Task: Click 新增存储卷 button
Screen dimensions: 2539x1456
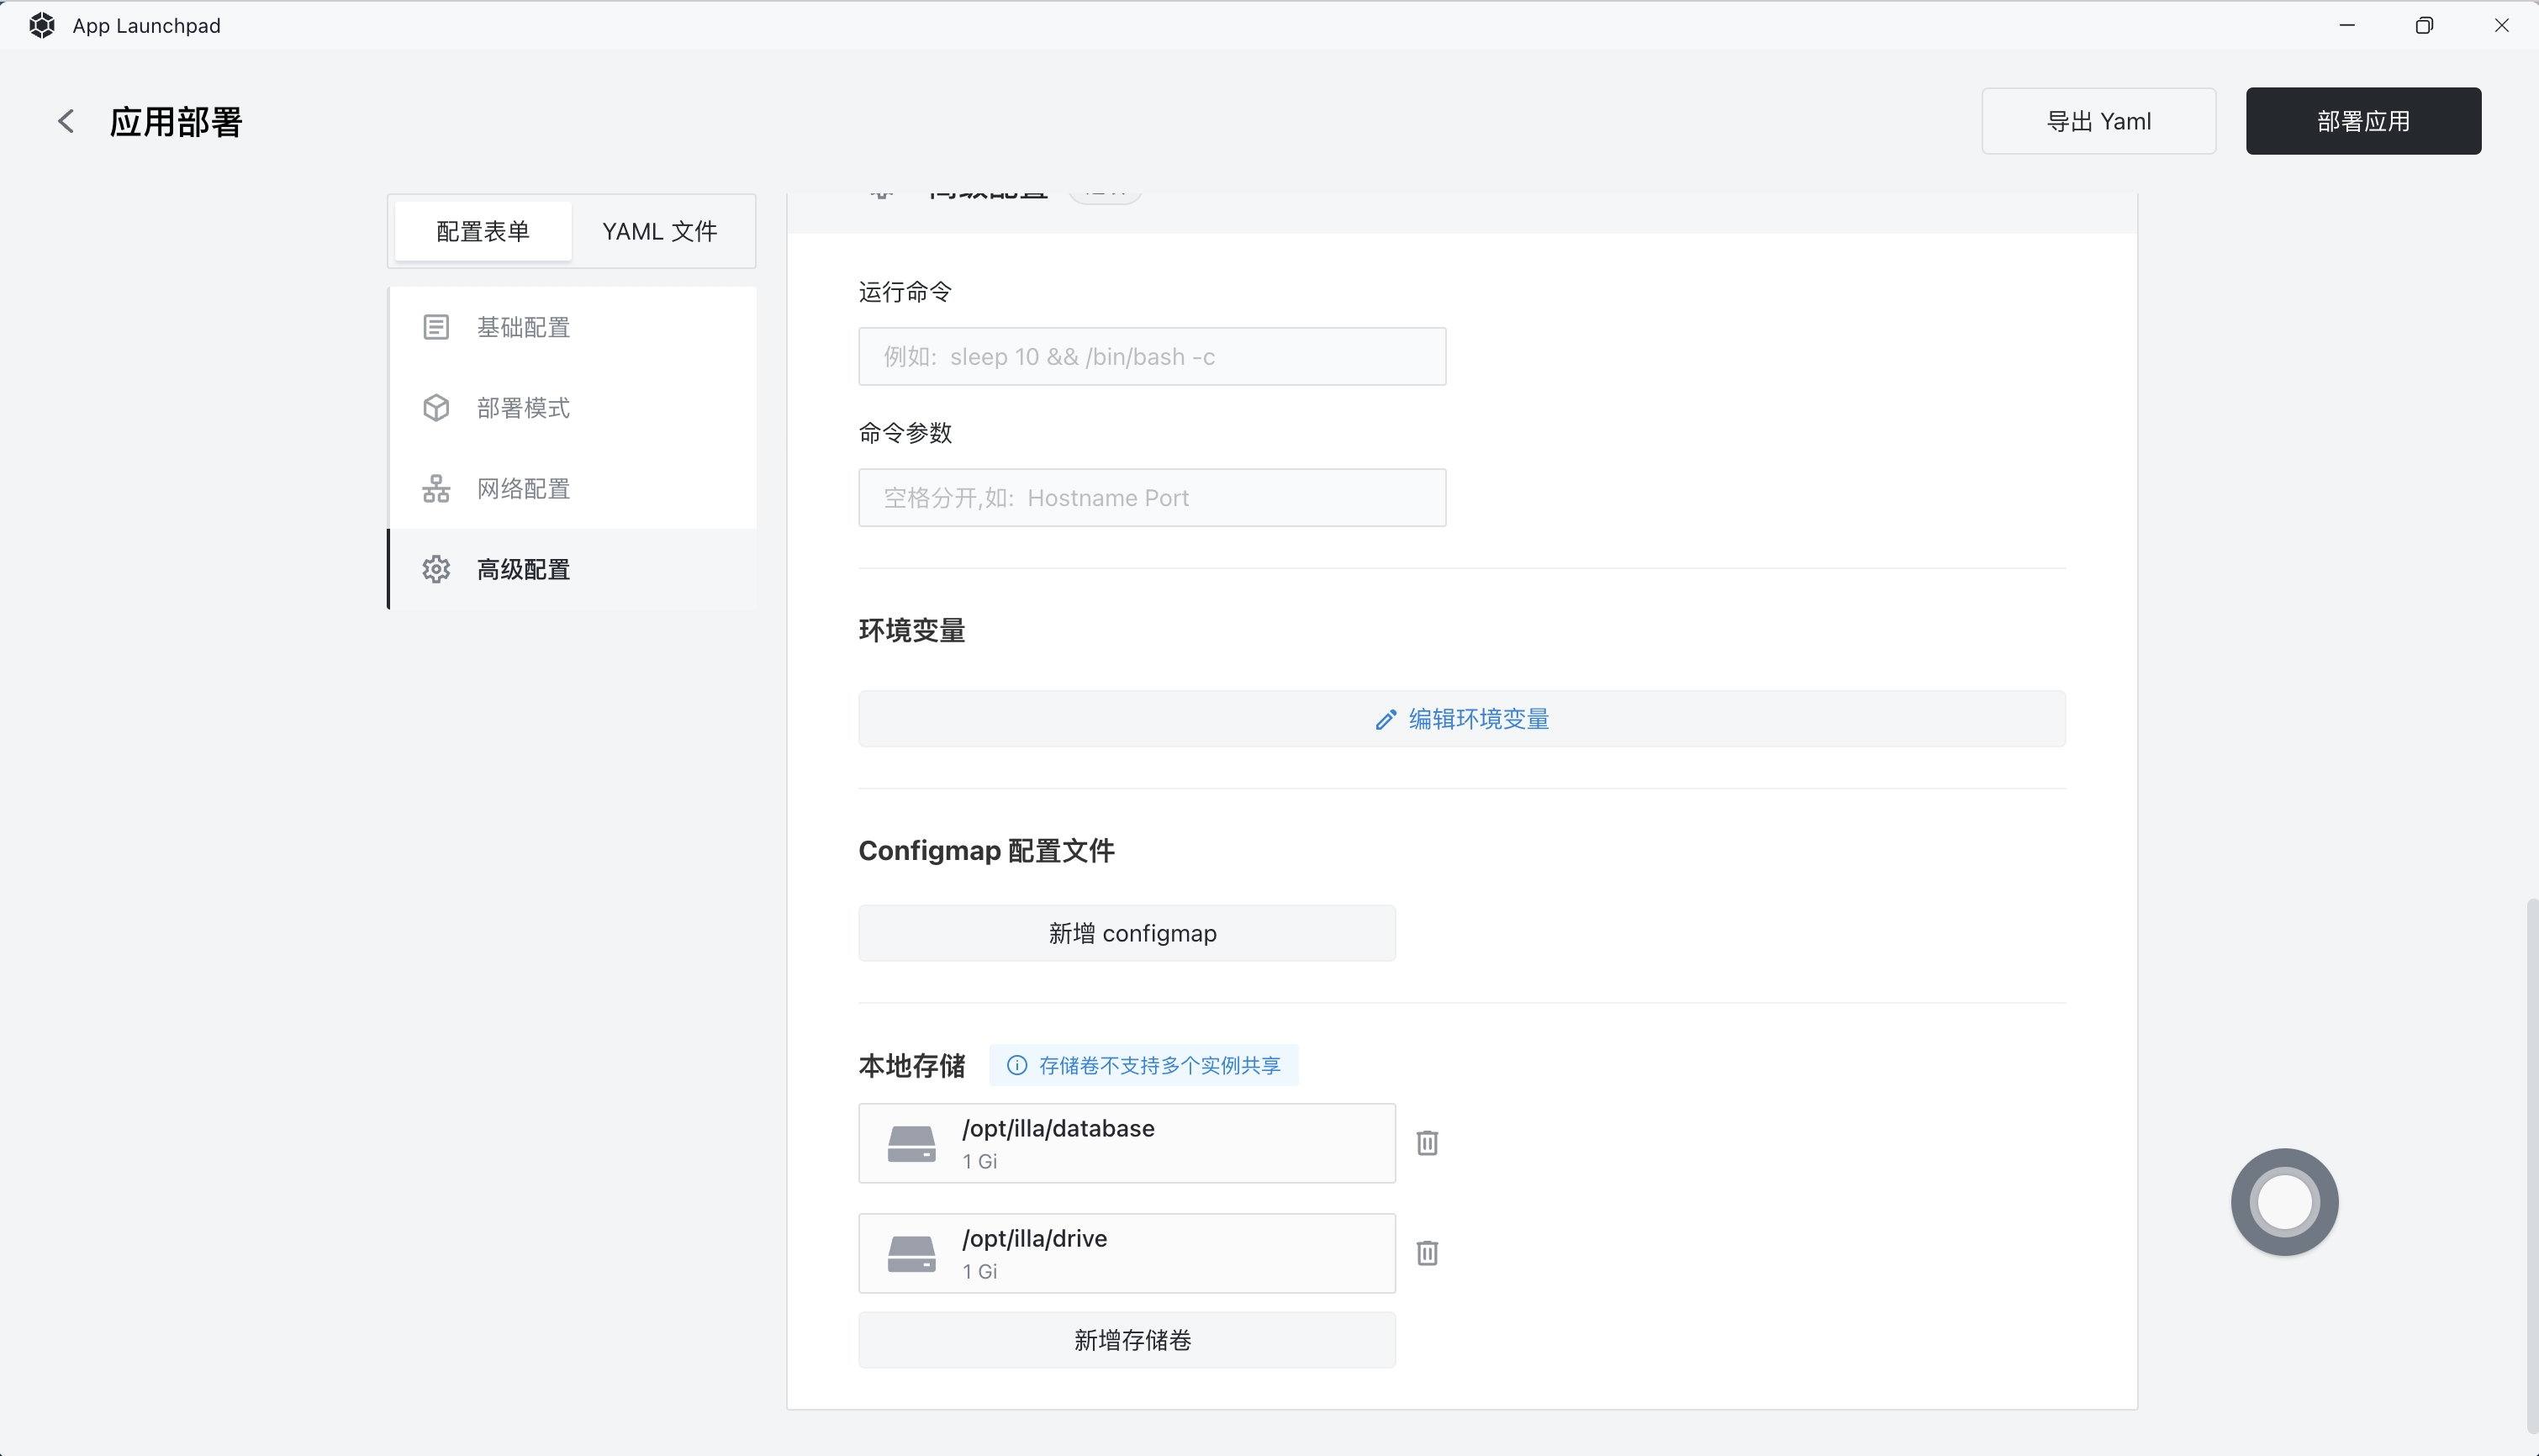Action: [1127, 1340]
